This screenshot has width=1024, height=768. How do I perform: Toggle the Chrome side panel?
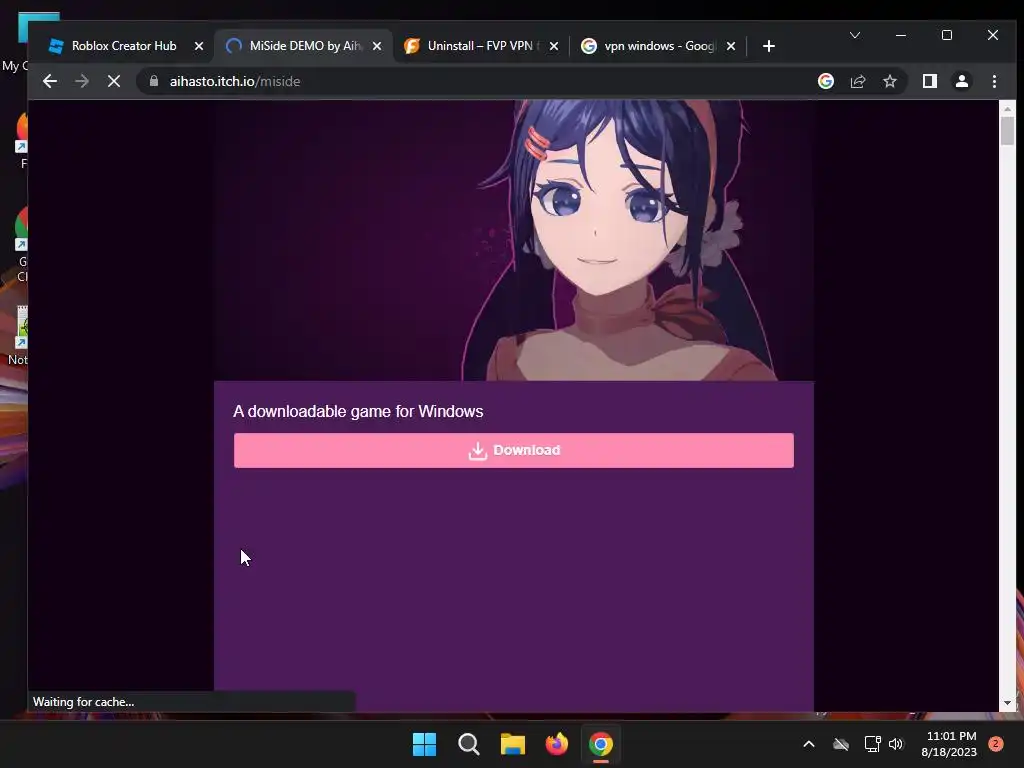pos(929,81)
